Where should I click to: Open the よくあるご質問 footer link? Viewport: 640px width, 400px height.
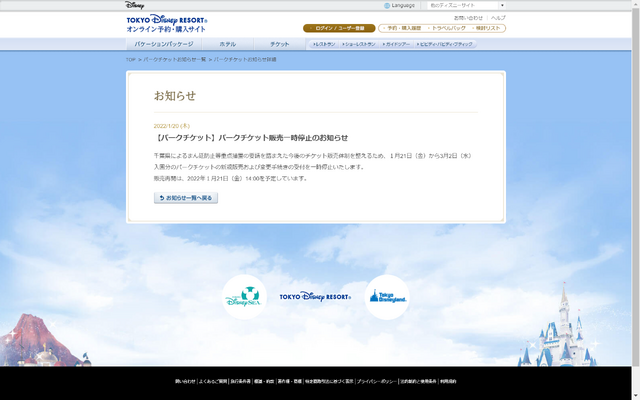[213, 382]
